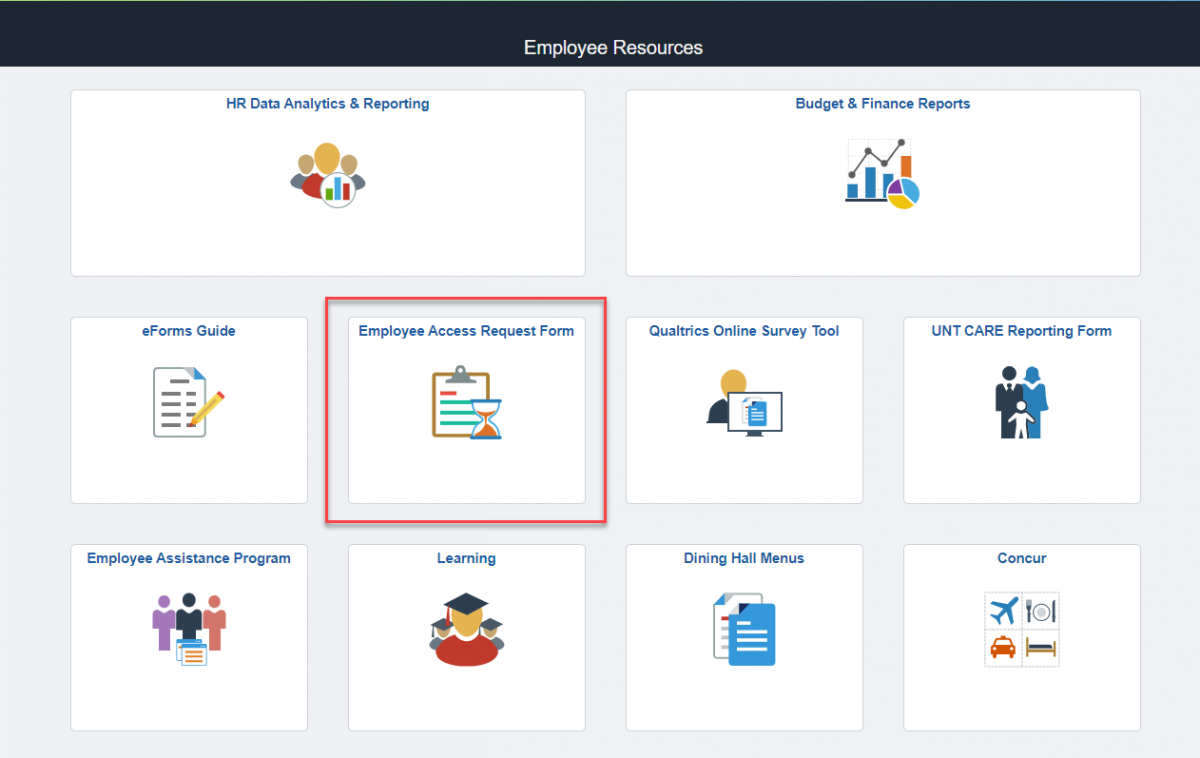Click the Budget & Finance Reports chart icon

(x=883, y=174)
